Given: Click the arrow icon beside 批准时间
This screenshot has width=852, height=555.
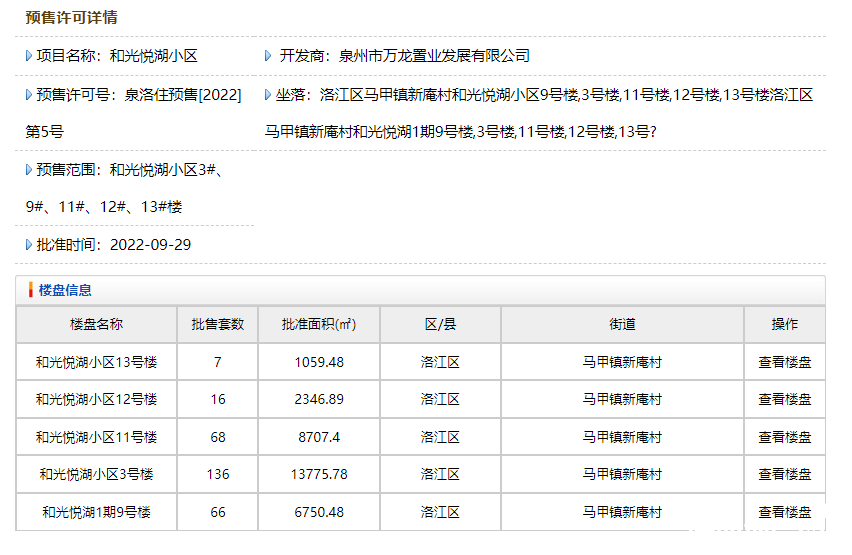Looking at the screenshot, I should pos(29,245).
